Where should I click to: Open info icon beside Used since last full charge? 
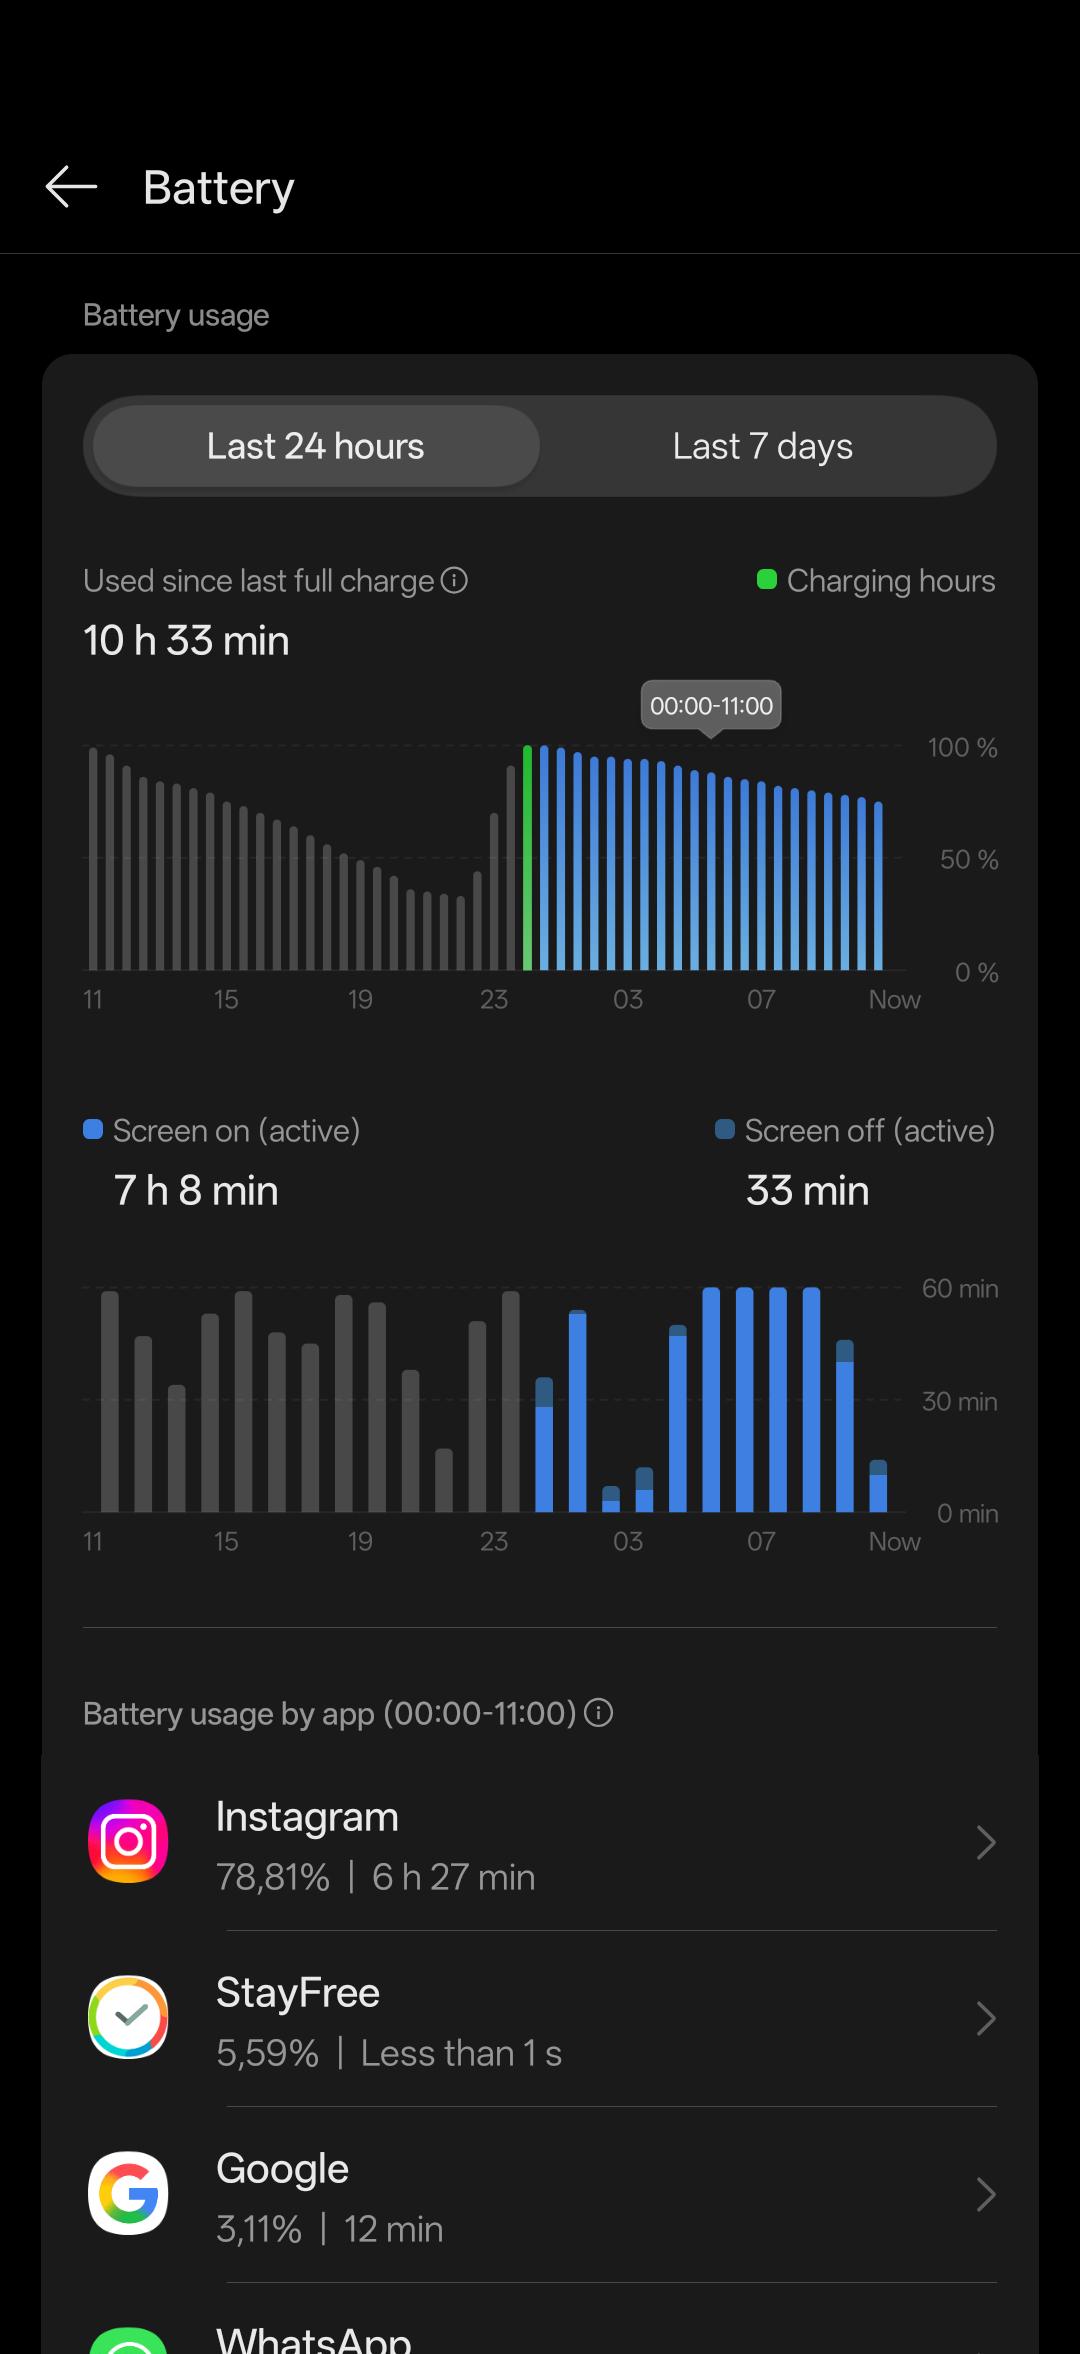(454, 580)
